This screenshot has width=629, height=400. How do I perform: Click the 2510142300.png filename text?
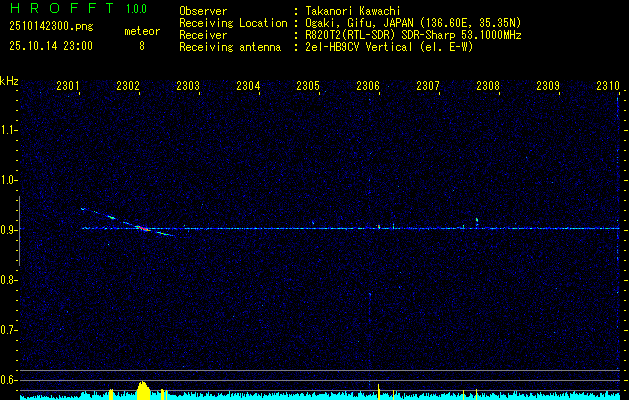(x=51, y=27)
